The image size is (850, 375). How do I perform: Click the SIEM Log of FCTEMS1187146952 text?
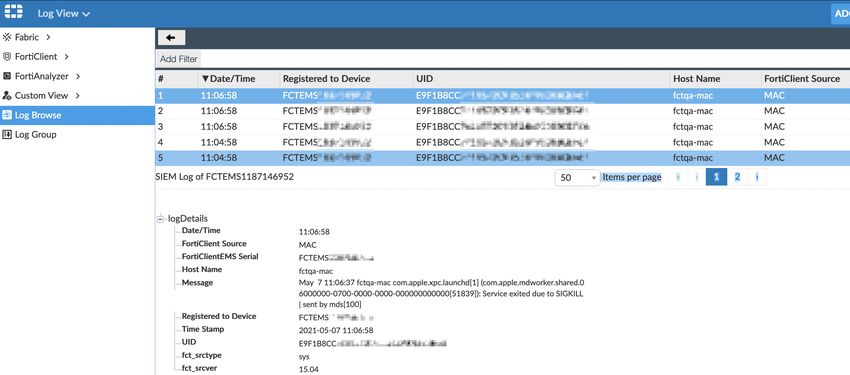click(224, 177)
